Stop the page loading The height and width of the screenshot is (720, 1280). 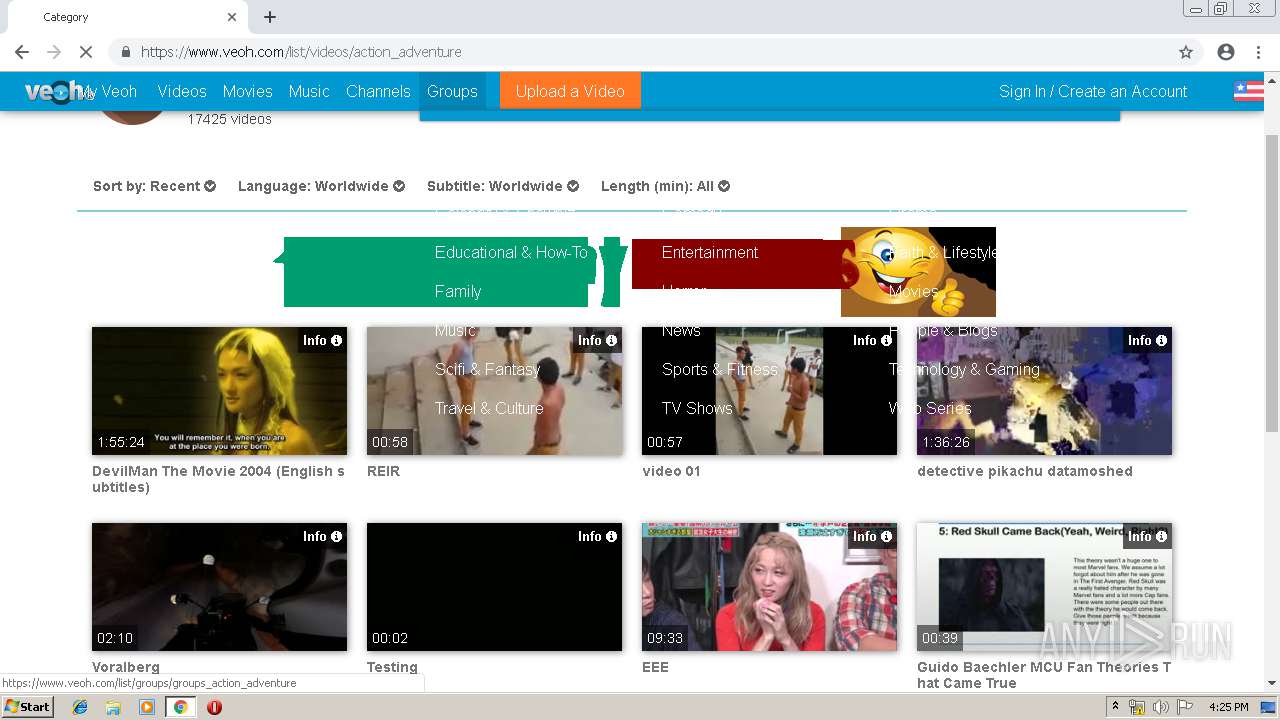(x=85, y=52)
